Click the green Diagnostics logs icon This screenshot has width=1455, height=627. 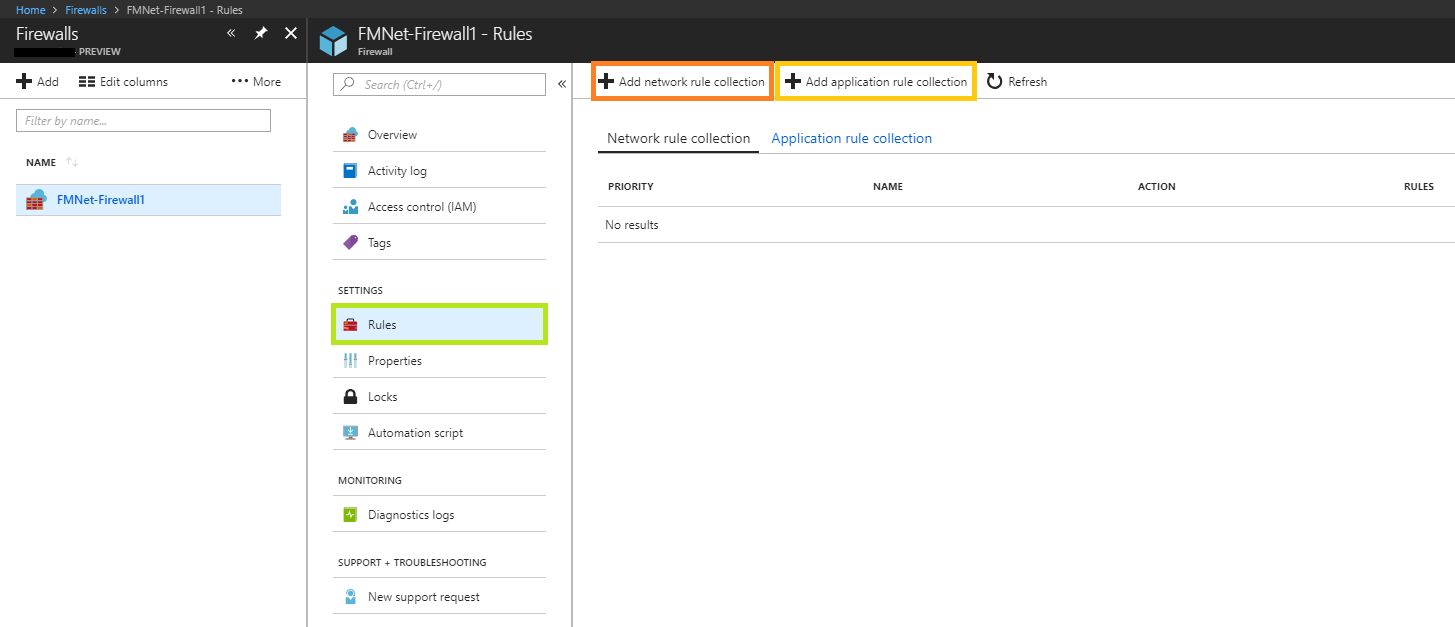(350, 515)
